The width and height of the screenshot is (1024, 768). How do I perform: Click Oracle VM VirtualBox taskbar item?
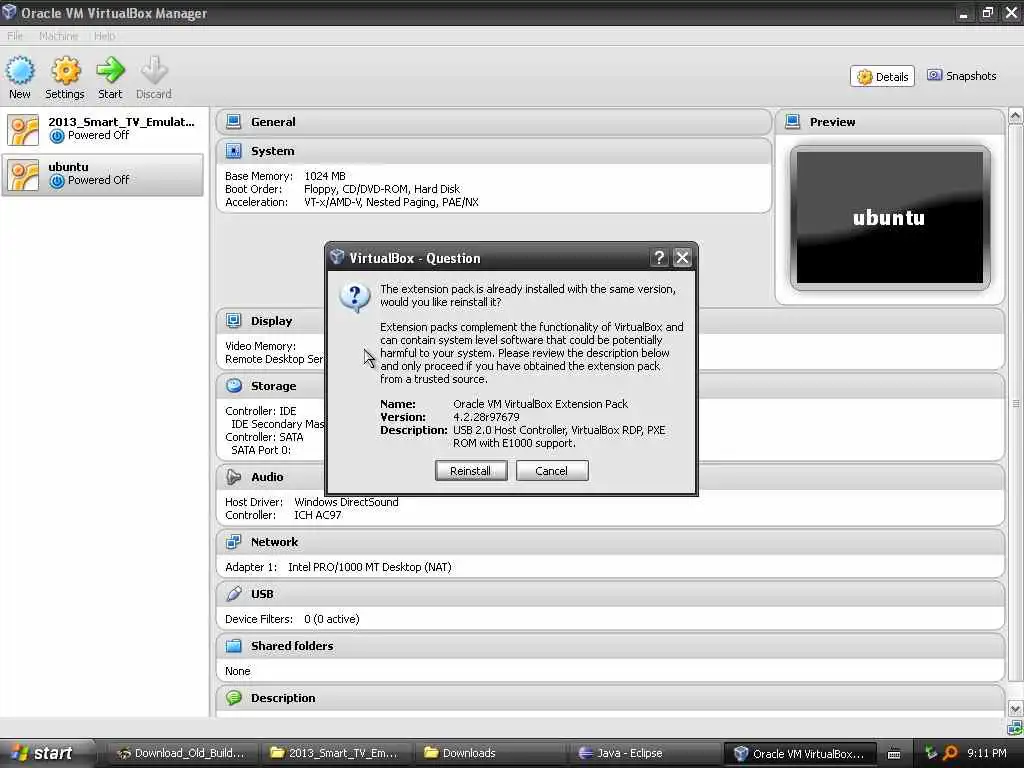798,754
